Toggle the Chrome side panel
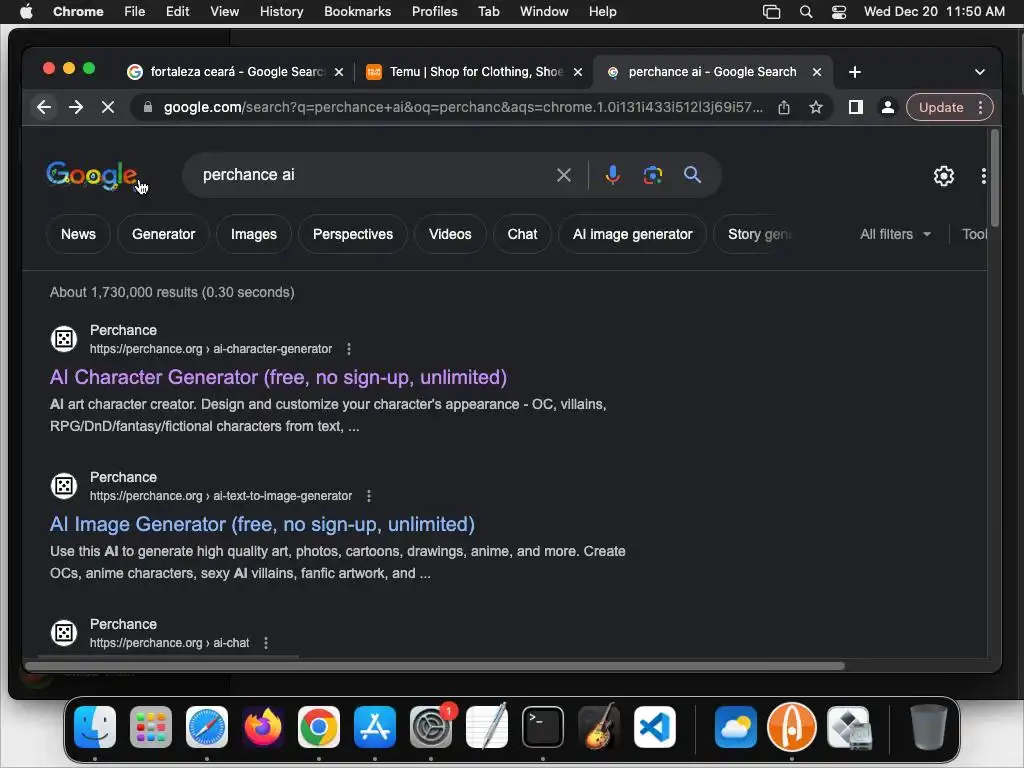This screenshot has width=1024, height=768. (856, 107)
